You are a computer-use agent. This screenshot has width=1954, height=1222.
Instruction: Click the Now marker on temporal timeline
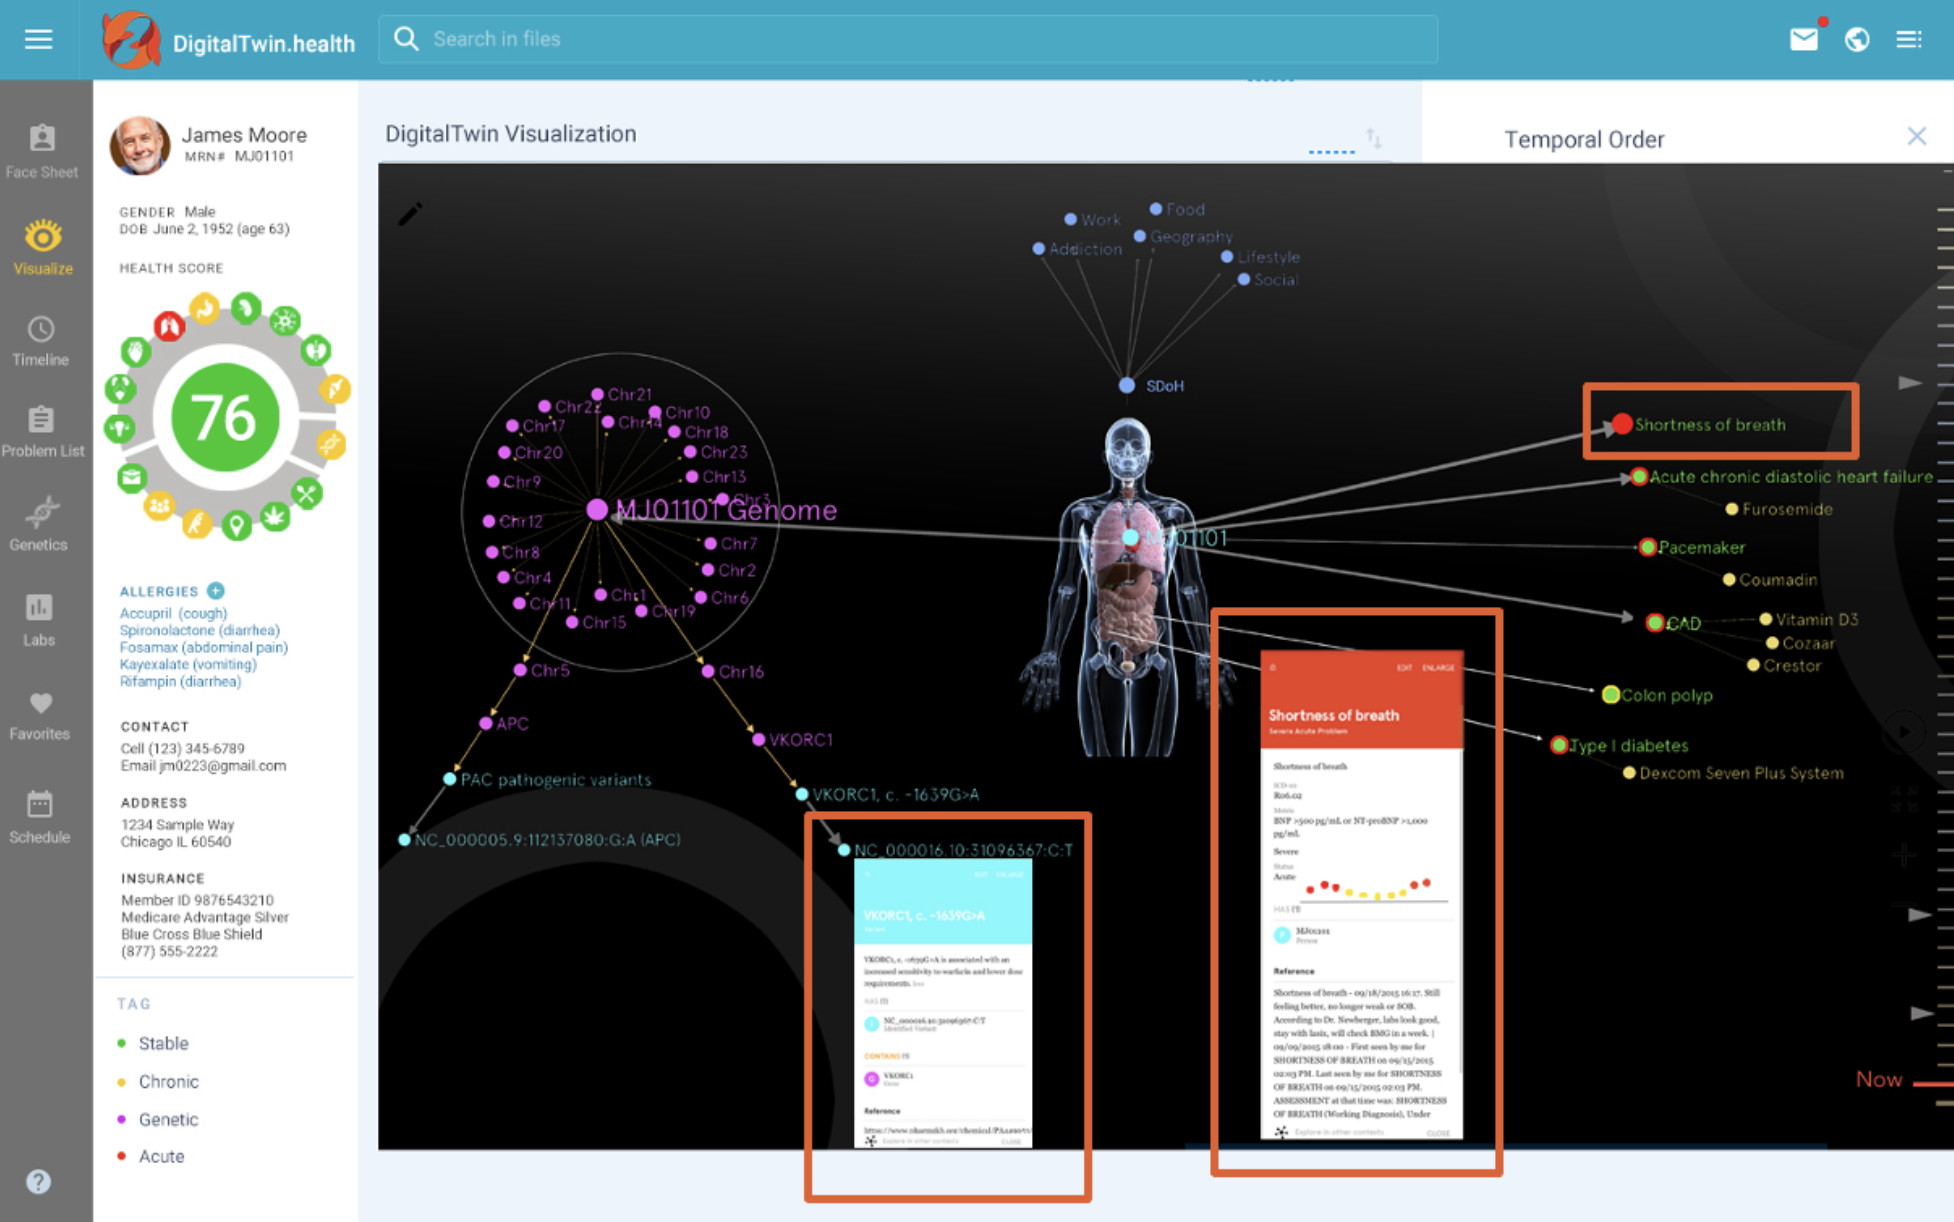coord(1878,1079)
